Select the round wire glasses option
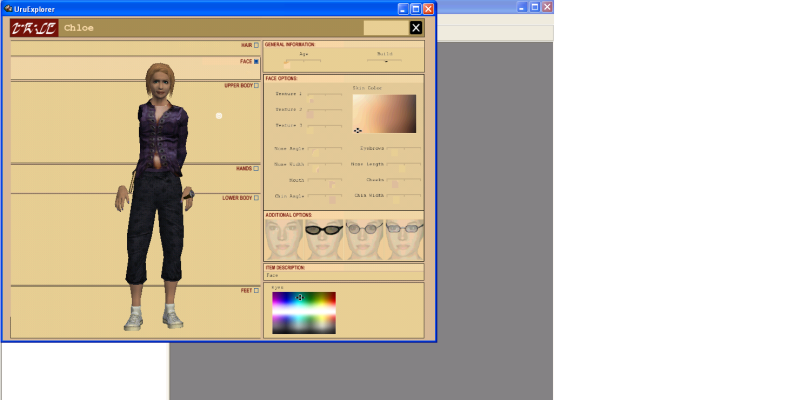Screen dimensions: 800x400 tap(364, 240)
